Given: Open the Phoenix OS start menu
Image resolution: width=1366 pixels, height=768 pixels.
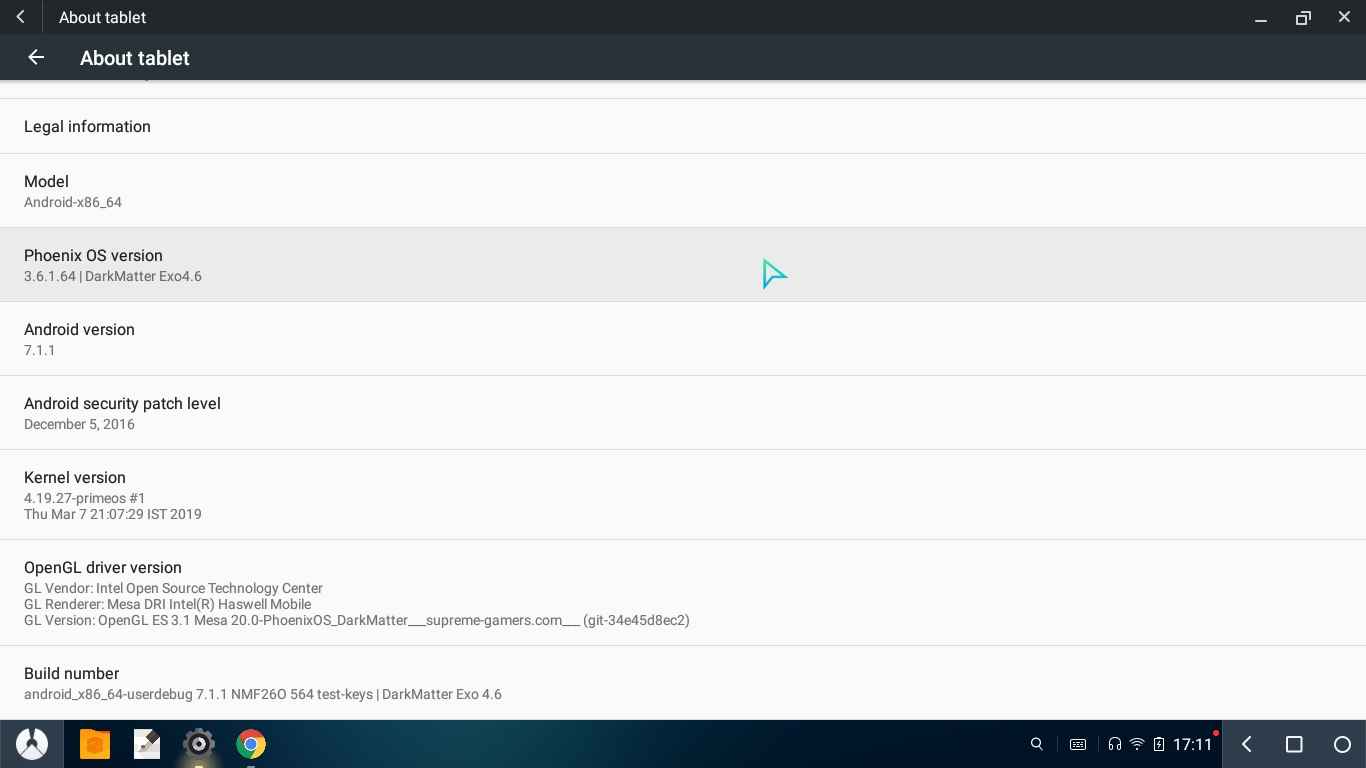Looking at the screenshot, I should tap(32, 744).
